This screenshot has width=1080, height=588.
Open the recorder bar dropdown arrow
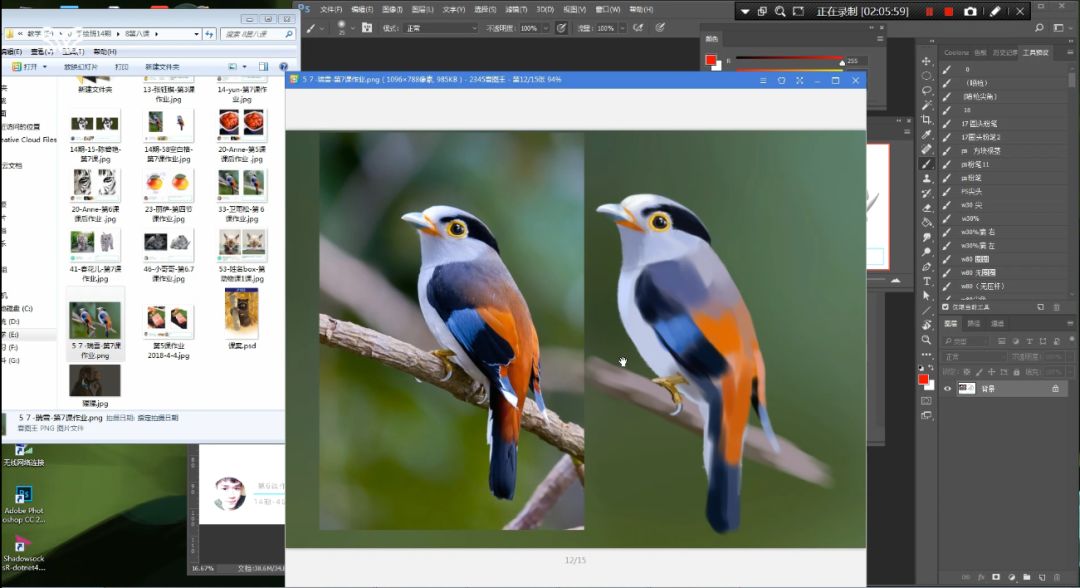(745, 11)
